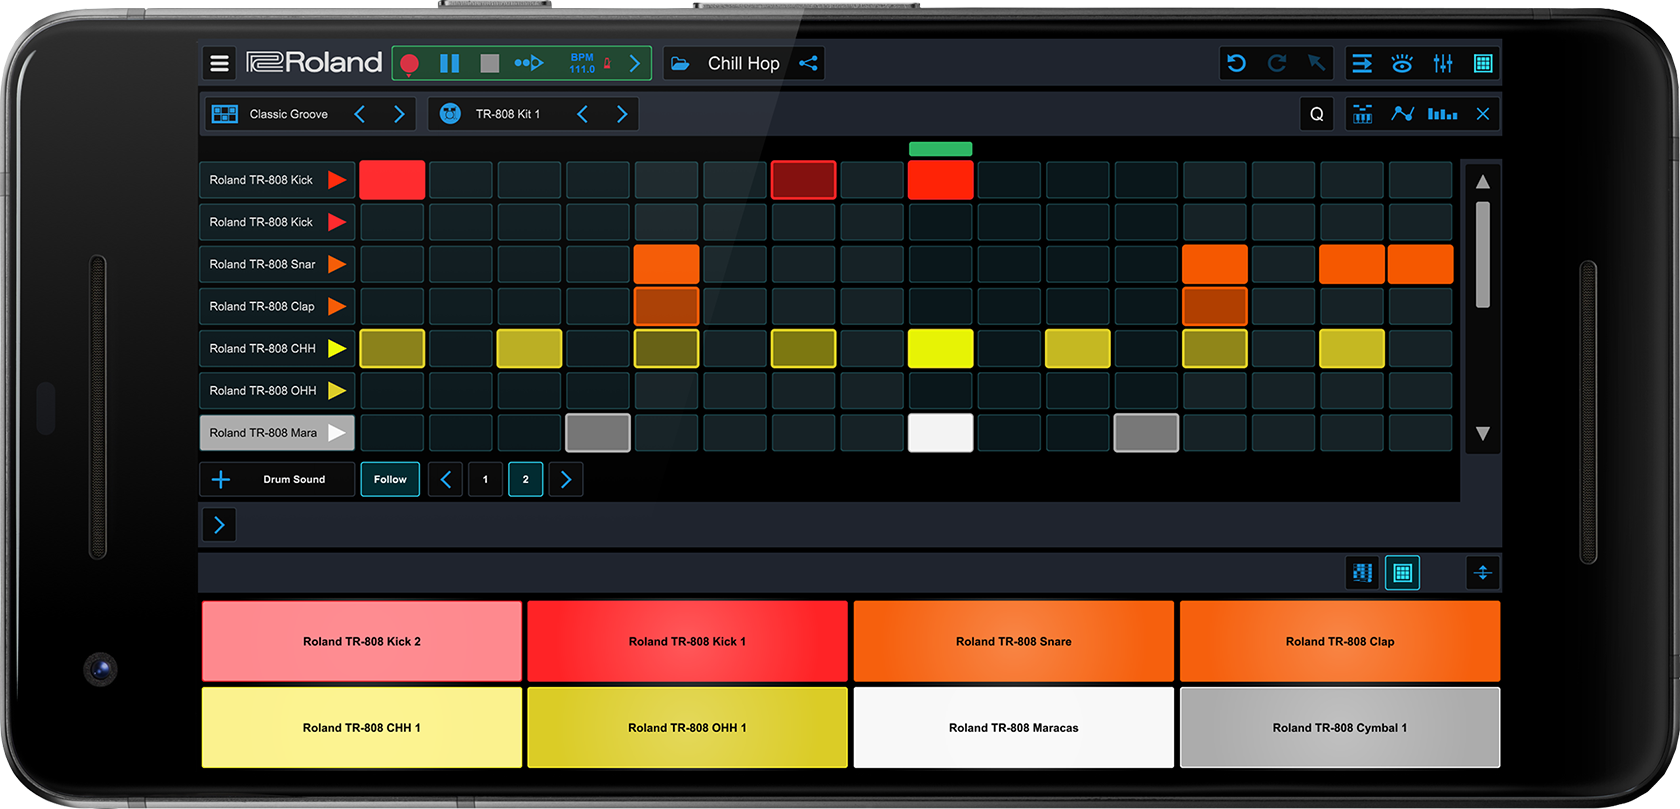Toggle the Follow playback button

[x=390, y=479]
